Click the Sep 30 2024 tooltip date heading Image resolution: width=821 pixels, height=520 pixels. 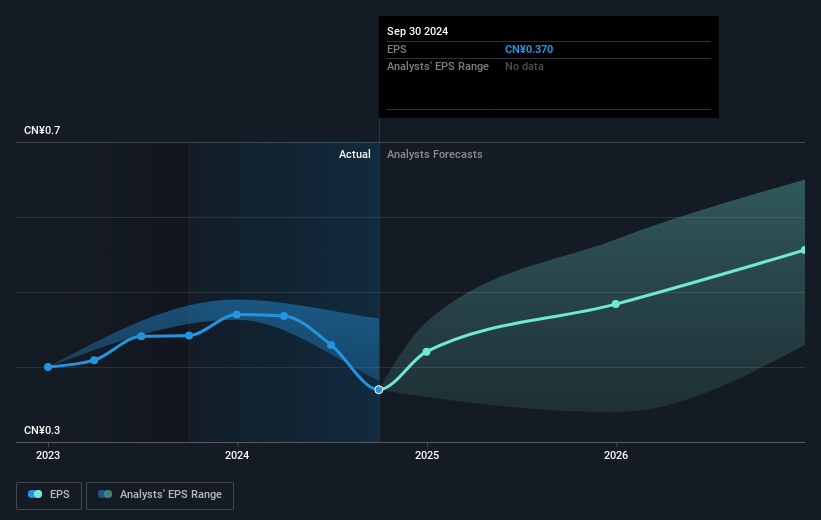pyautogui.click(x=417, y=31)
